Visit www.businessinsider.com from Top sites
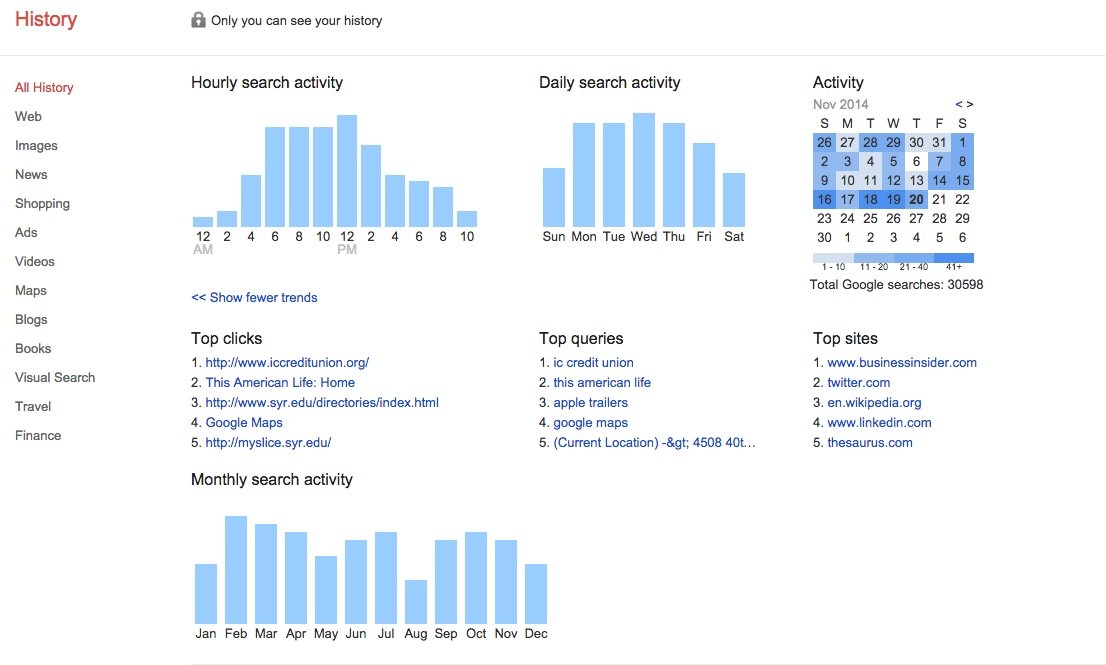This screenshot has width=1106, height=665. point(901,363)
